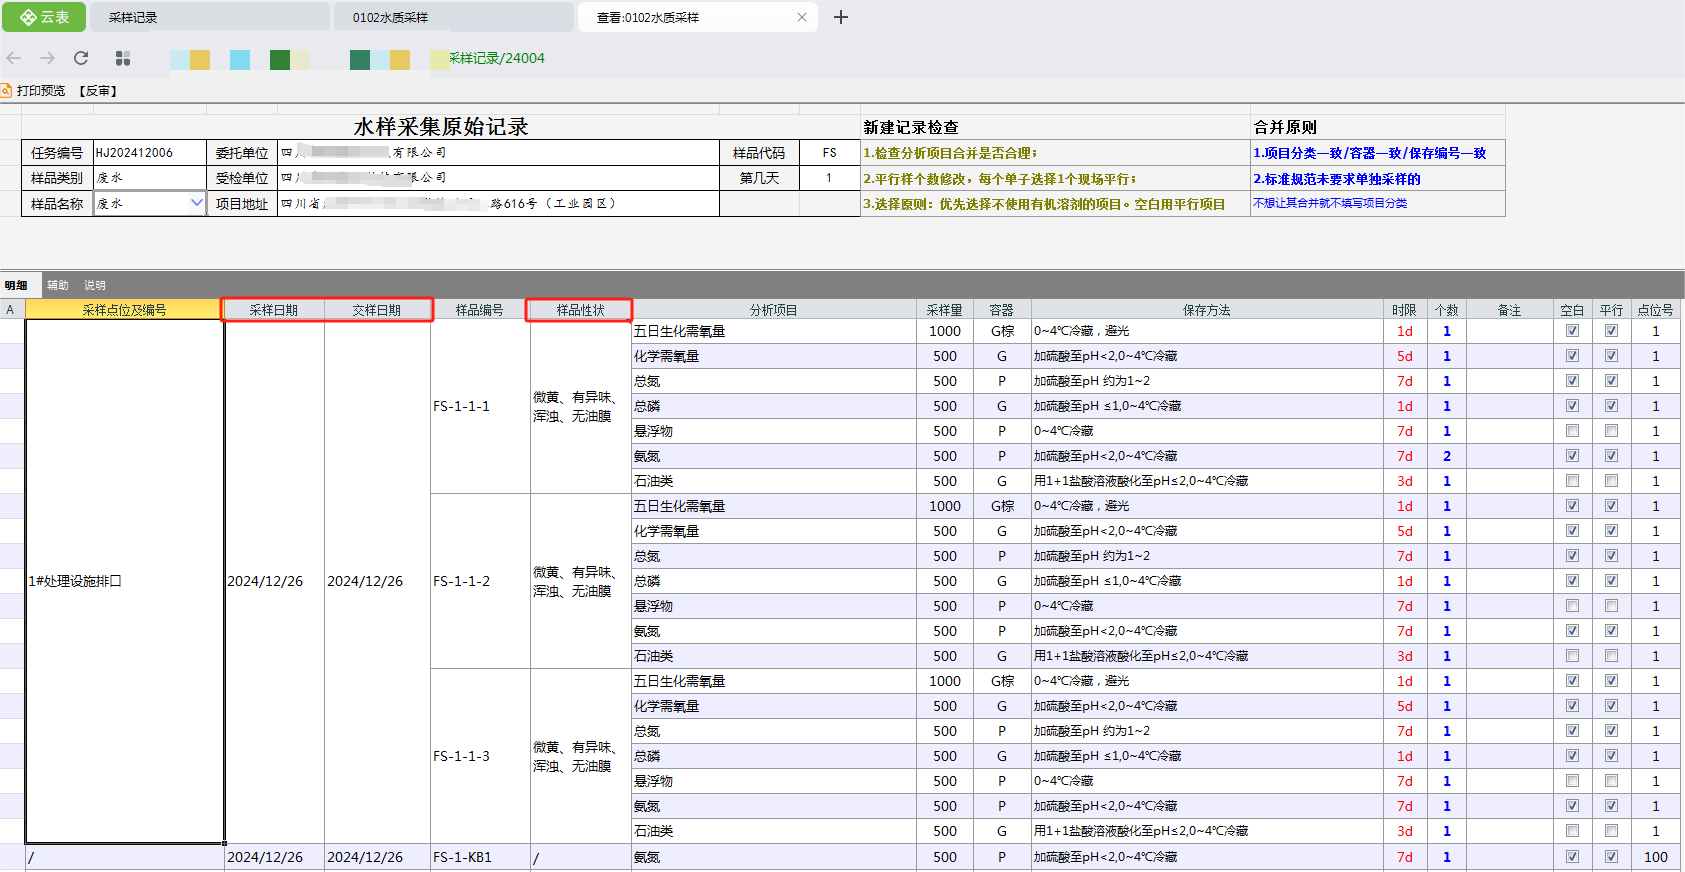Click the 样品编号 column header
Viewport: 1685px width, 872px height.
[480, 310]
